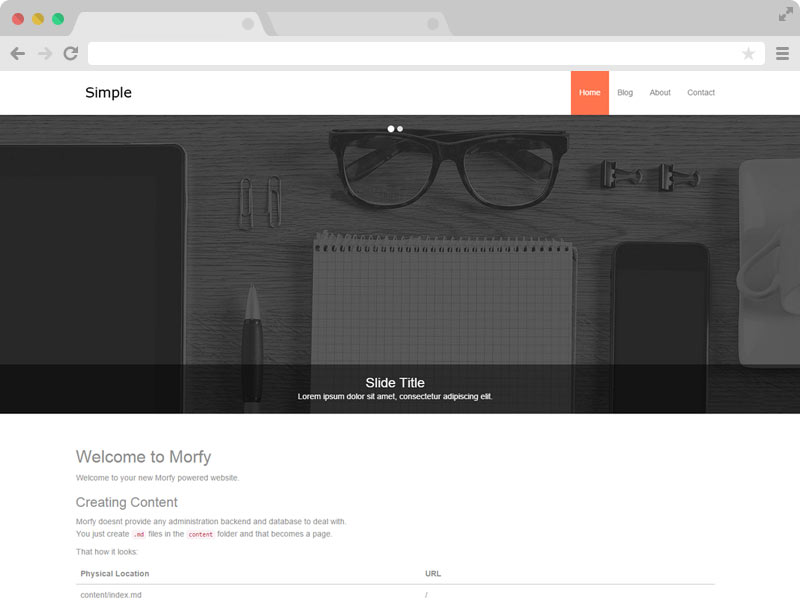Close the second browser tab
The height and width of the screenshot is (608, 802).
tap(433, 24)
